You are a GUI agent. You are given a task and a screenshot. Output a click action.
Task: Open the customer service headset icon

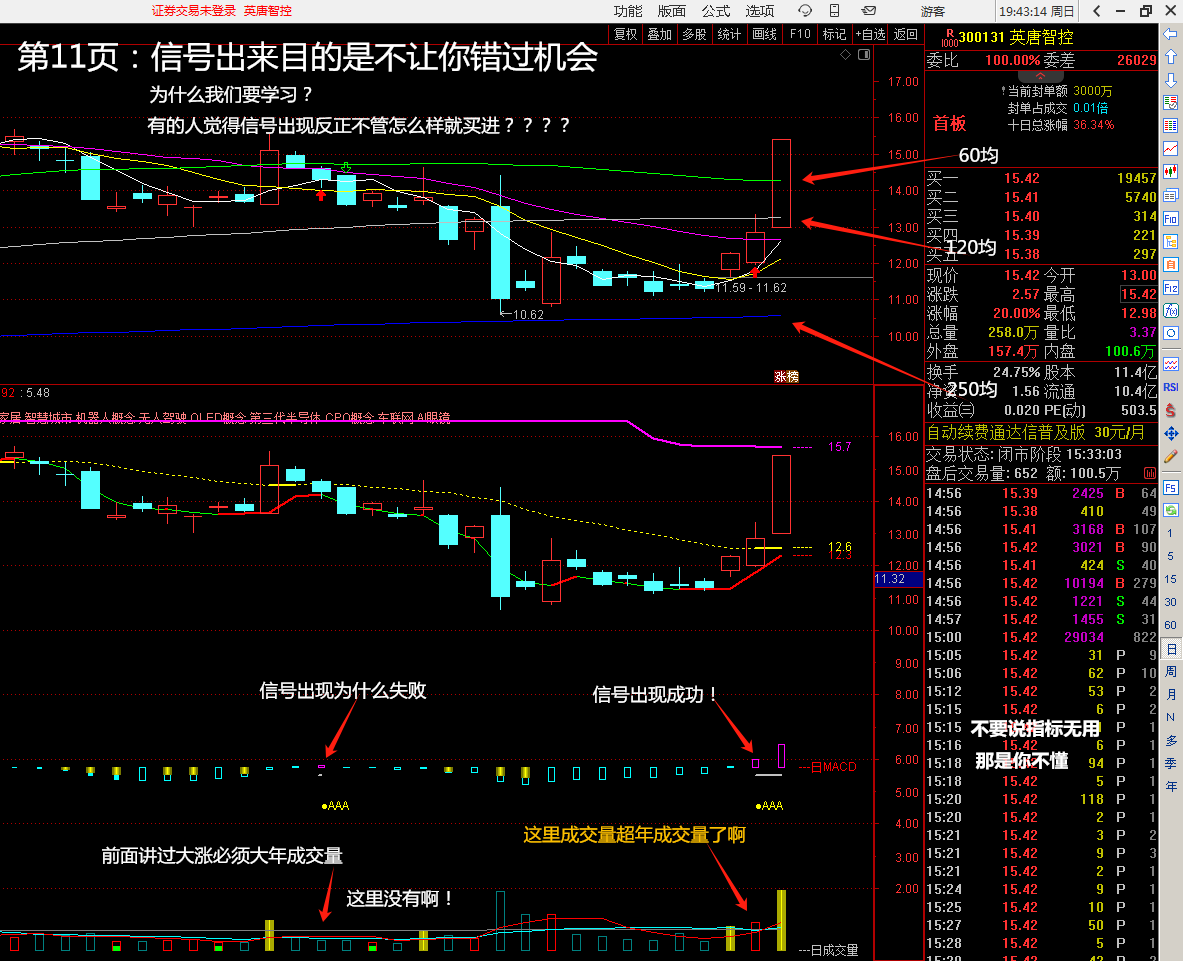(x=805, y=11)
